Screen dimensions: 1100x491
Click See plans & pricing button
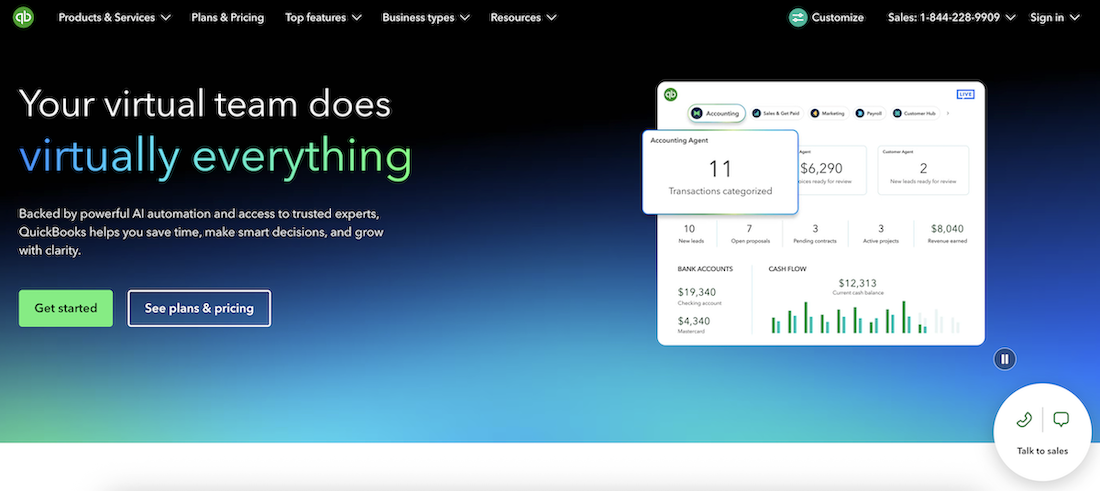point(199,308)
